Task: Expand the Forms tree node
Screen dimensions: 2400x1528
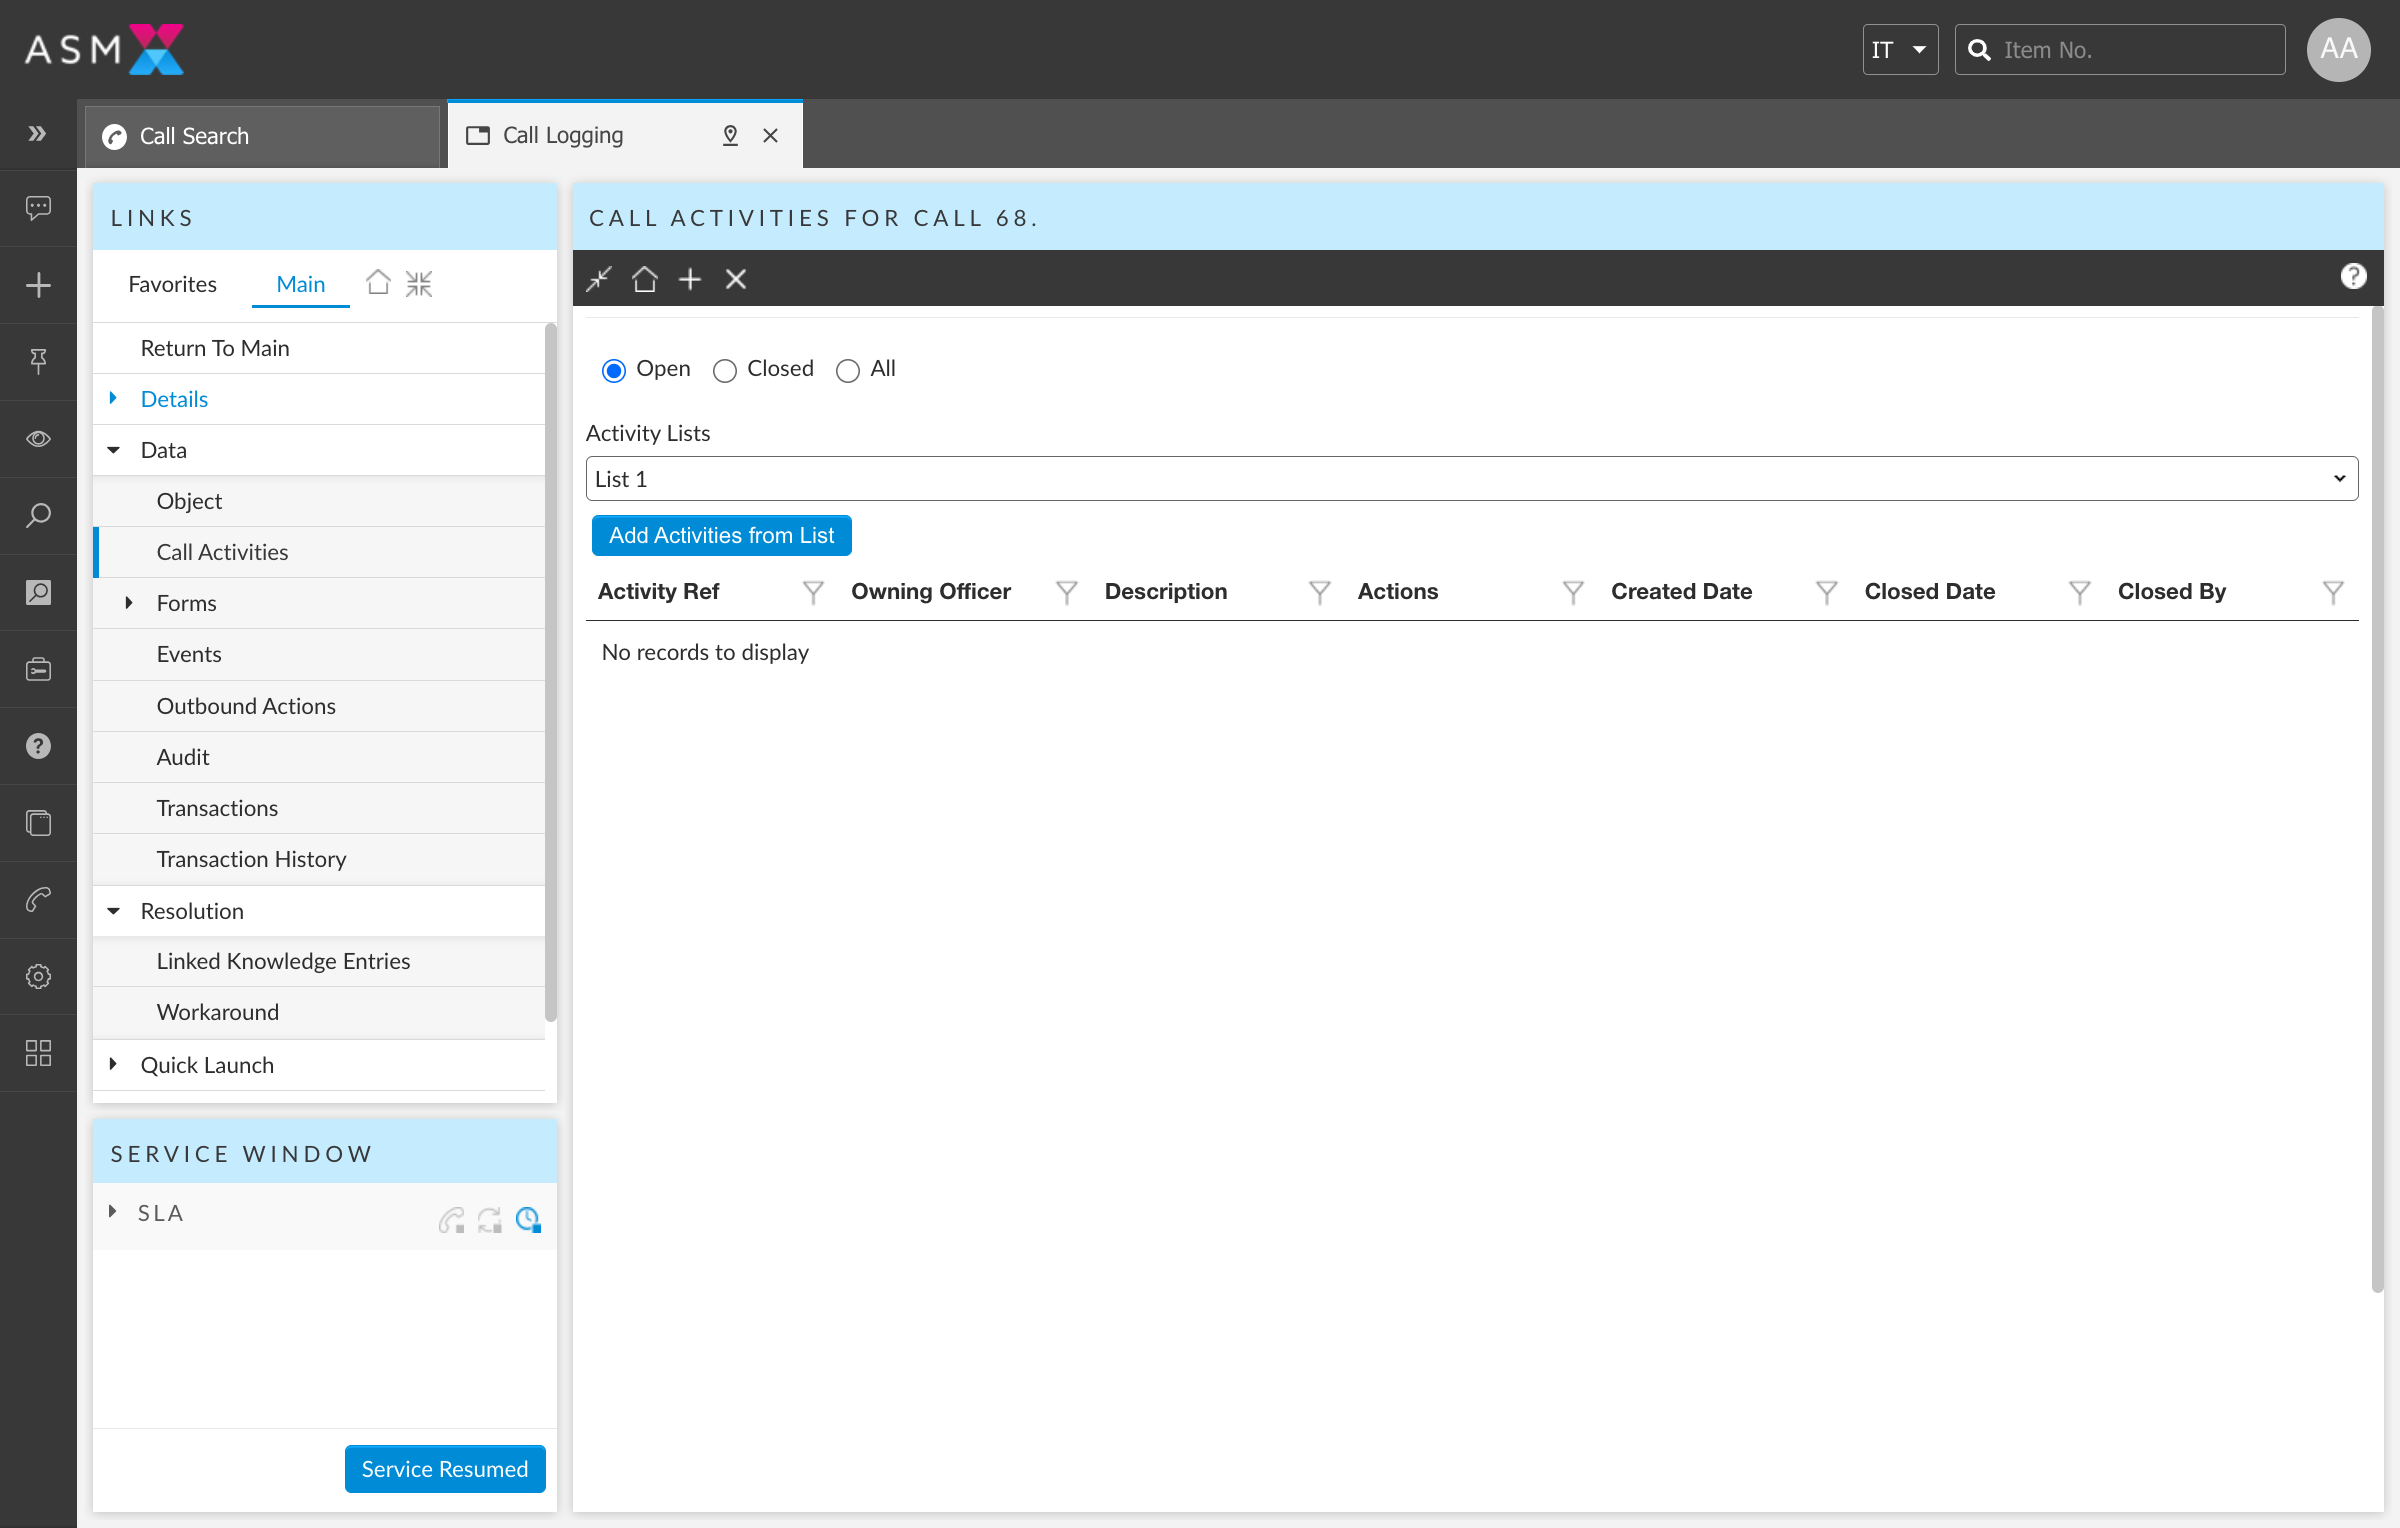Action: point(129,602)
